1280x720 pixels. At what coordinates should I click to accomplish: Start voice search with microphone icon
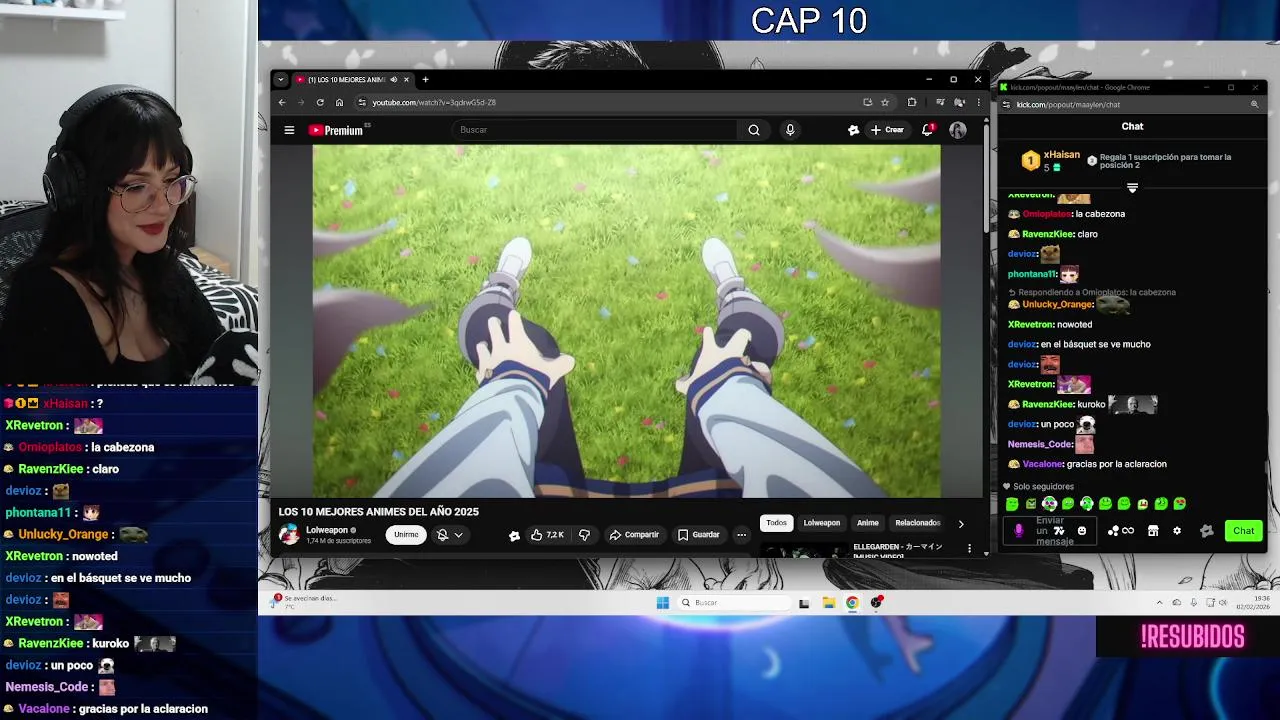click(x=790, y=130)
